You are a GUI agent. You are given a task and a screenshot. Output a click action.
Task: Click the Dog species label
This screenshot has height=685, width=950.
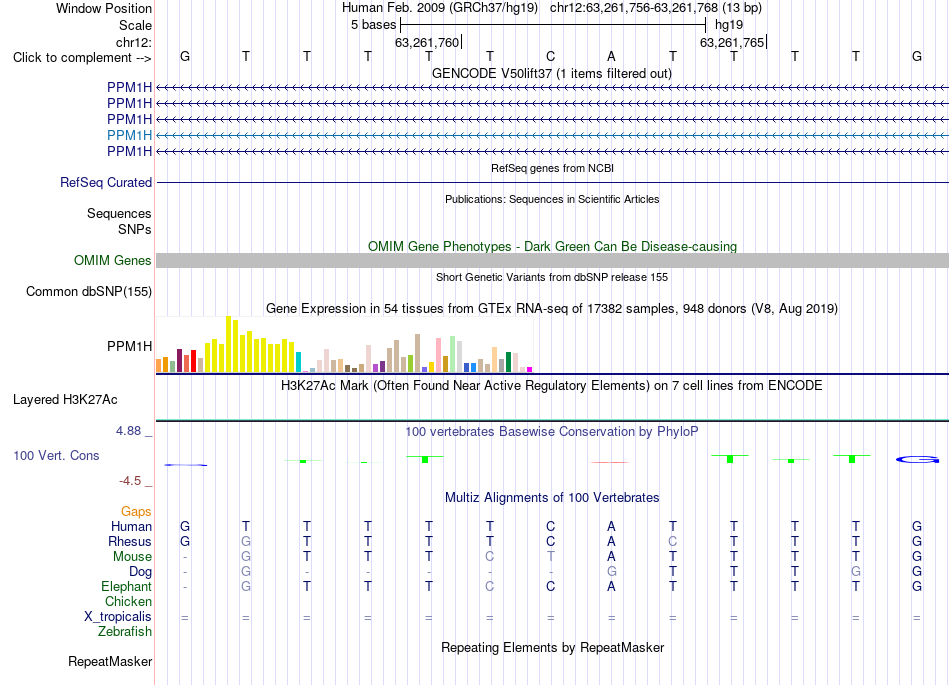tap(141, 572)
